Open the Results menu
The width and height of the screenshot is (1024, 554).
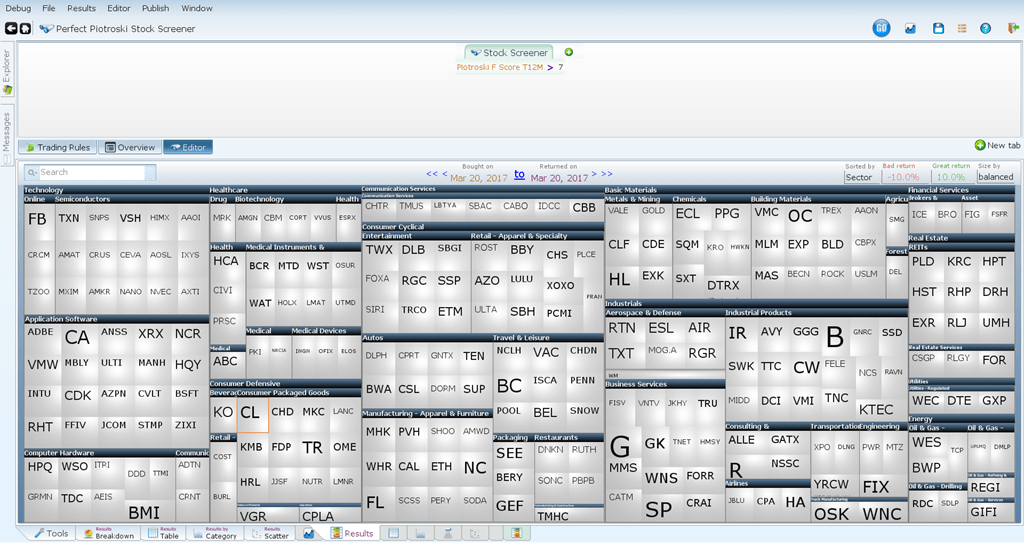tap(81, 8)
